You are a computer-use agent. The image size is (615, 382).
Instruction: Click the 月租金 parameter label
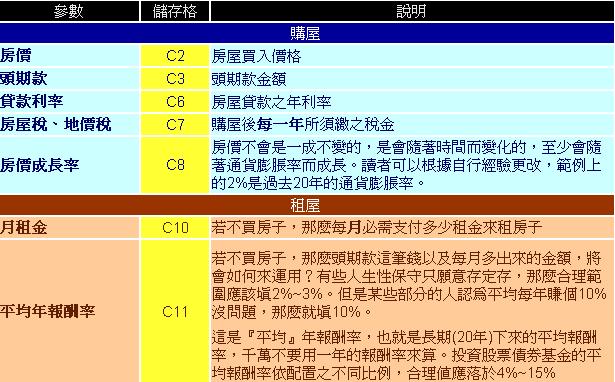coord(24,227)
